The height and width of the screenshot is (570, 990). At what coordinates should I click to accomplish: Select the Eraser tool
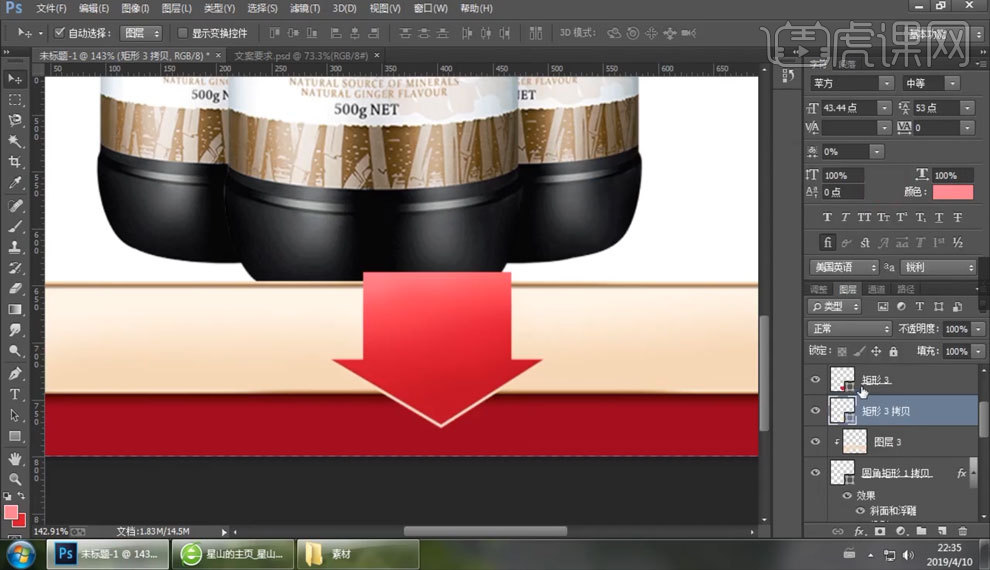click(15, 288)
